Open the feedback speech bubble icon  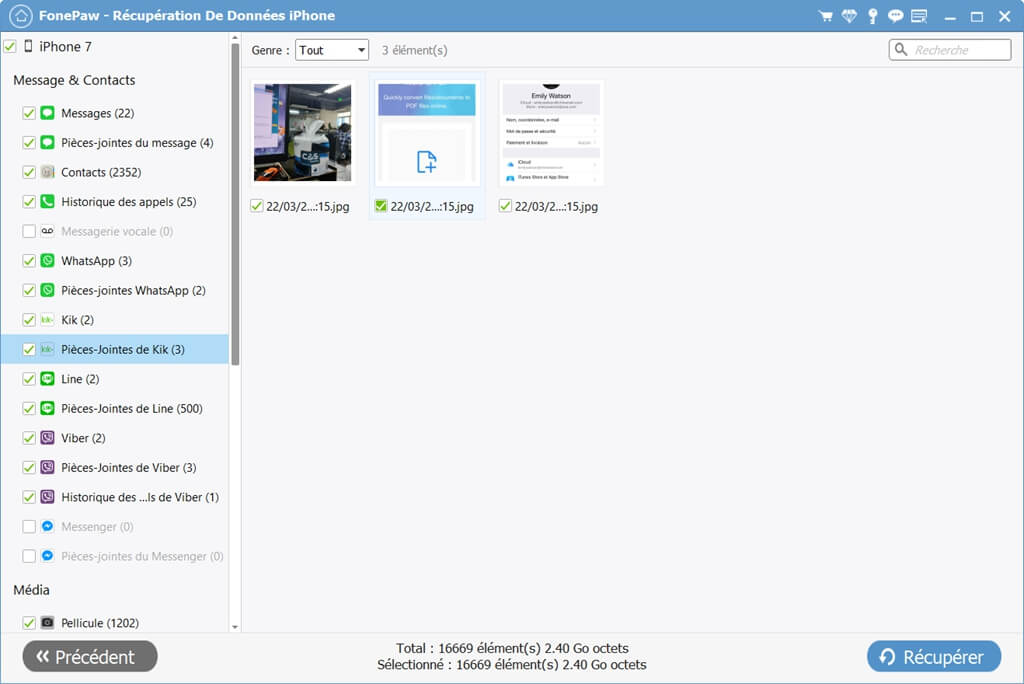click(x=895, y=16)
